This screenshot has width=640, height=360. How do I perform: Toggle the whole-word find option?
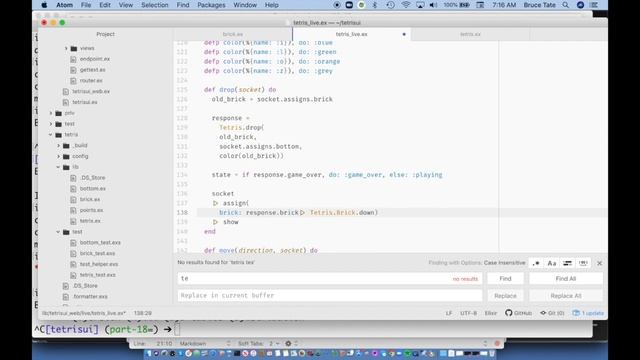pos(583,263)
